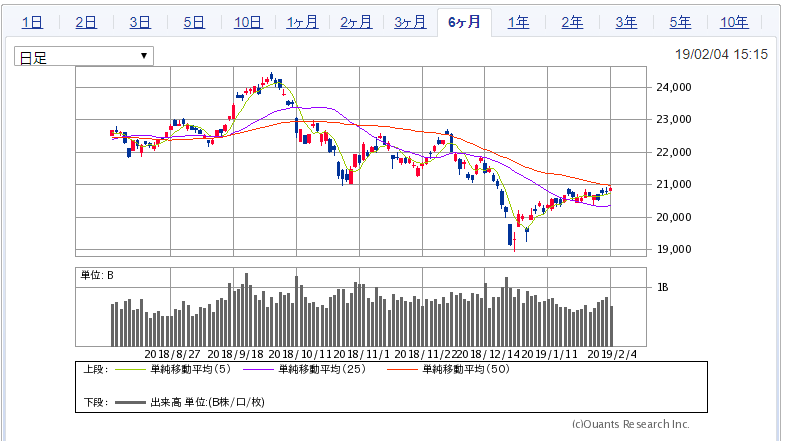This screenshot has width=794, height=441.
Task: Switch to the 1日 chart tab
Action: click(32, 22)
